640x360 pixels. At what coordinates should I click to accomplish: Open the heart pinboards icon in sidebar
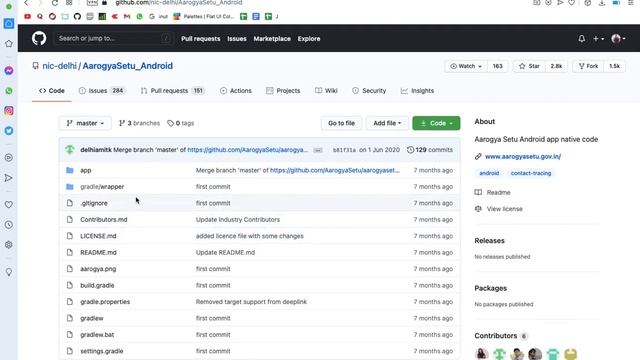(x=9, y=204)
